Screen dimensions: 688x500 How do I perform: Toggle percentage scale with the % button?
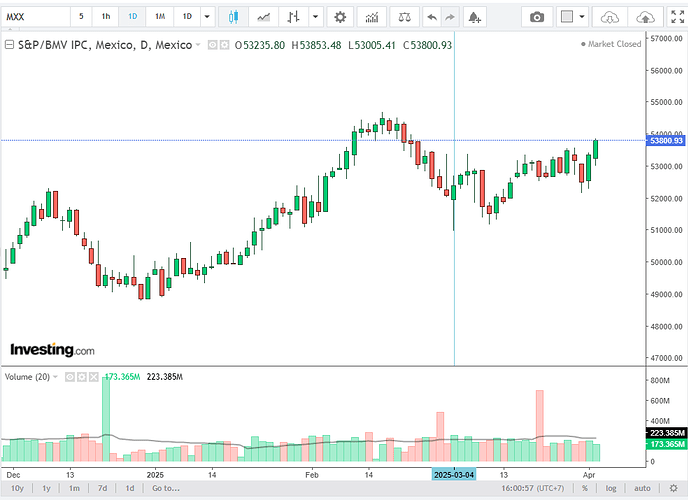point(585,488)
